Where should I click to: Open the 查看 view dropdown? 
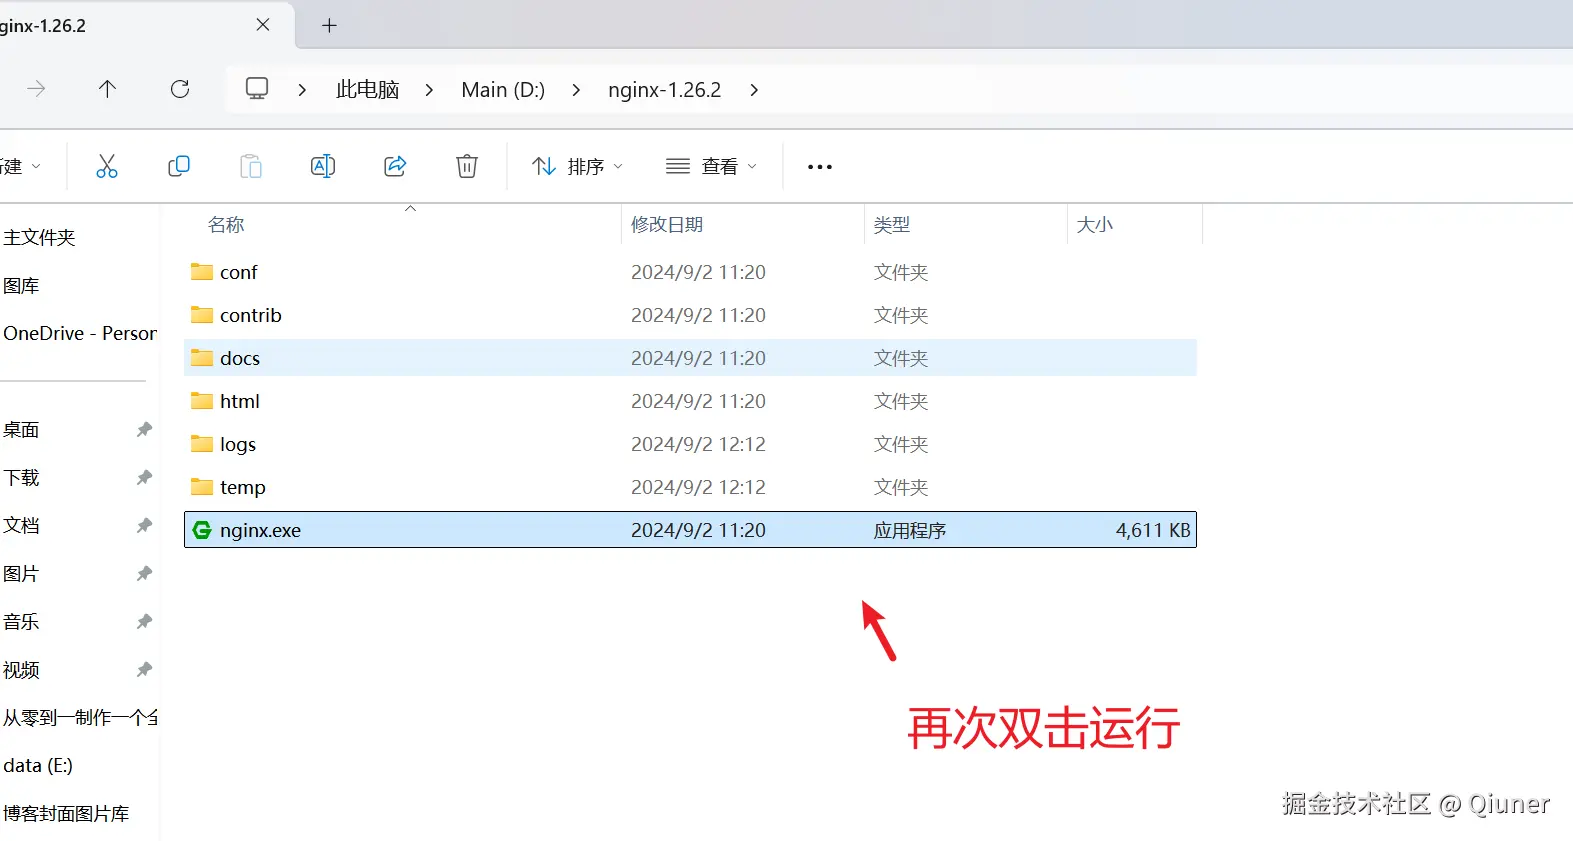pyautogui.click(x=711, y=166)
